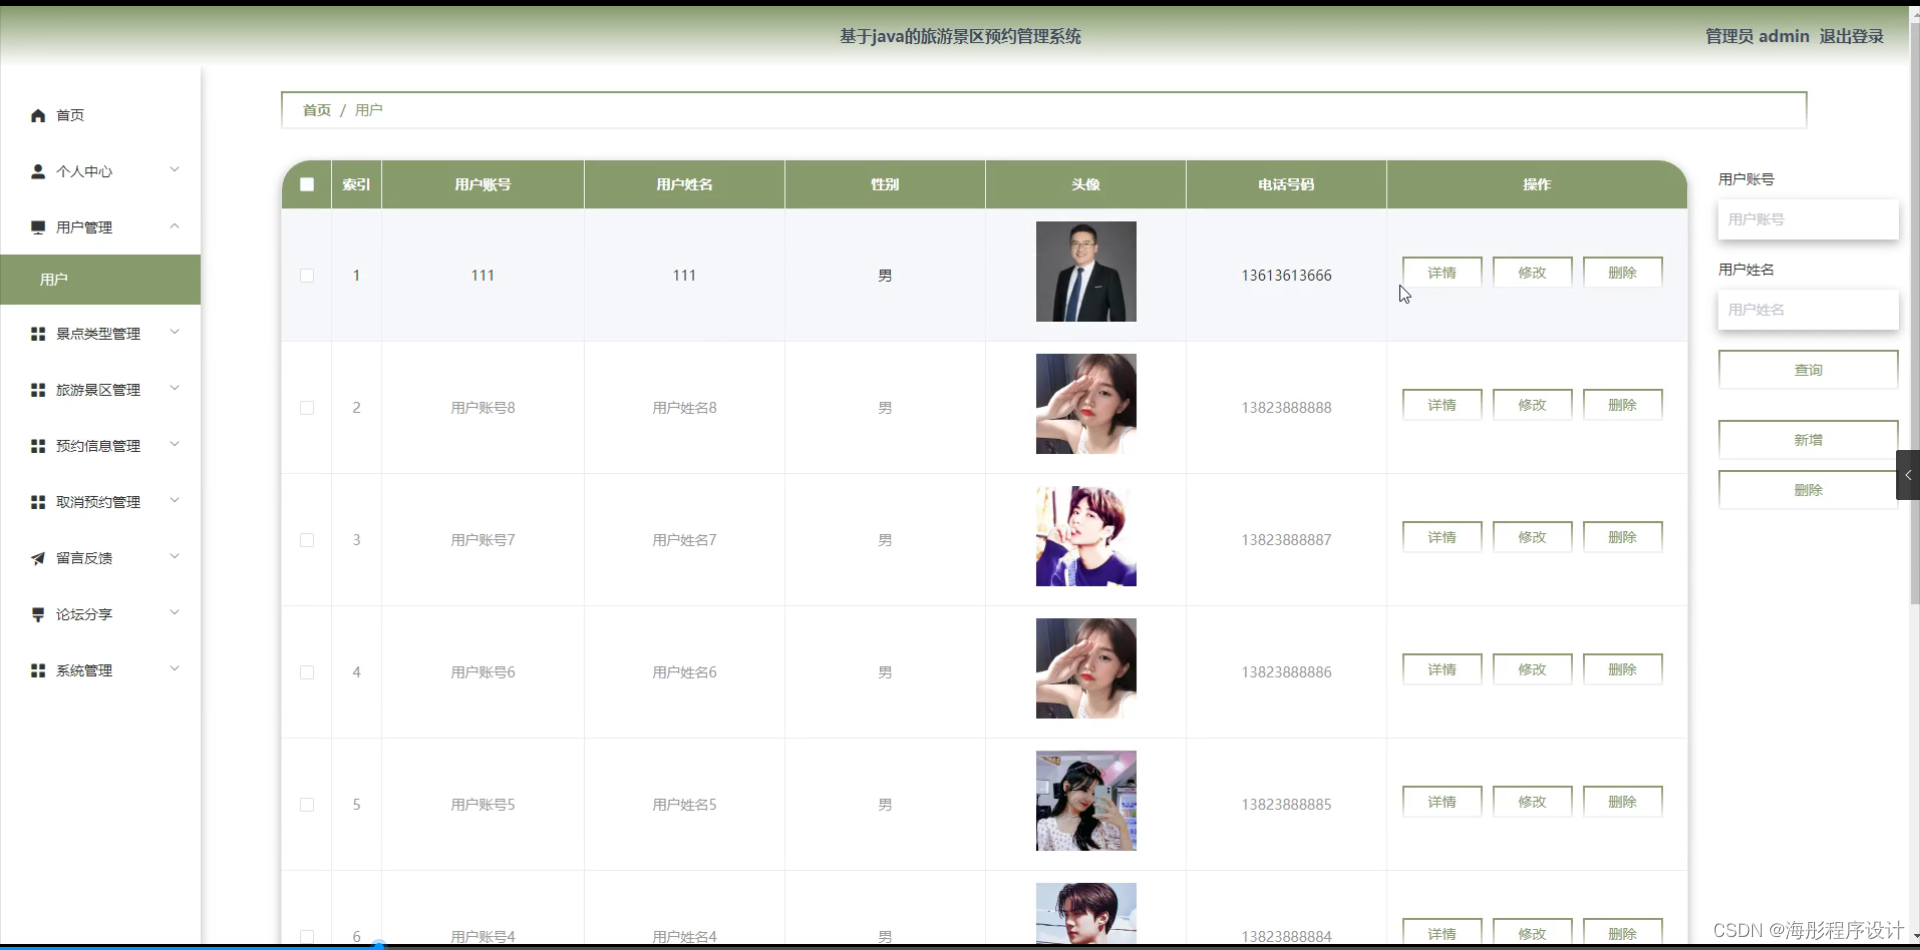The height and width of the screenshot is (950, 1920).
Task: Click 退出登录 to log out
Action: coord(1851,36)
